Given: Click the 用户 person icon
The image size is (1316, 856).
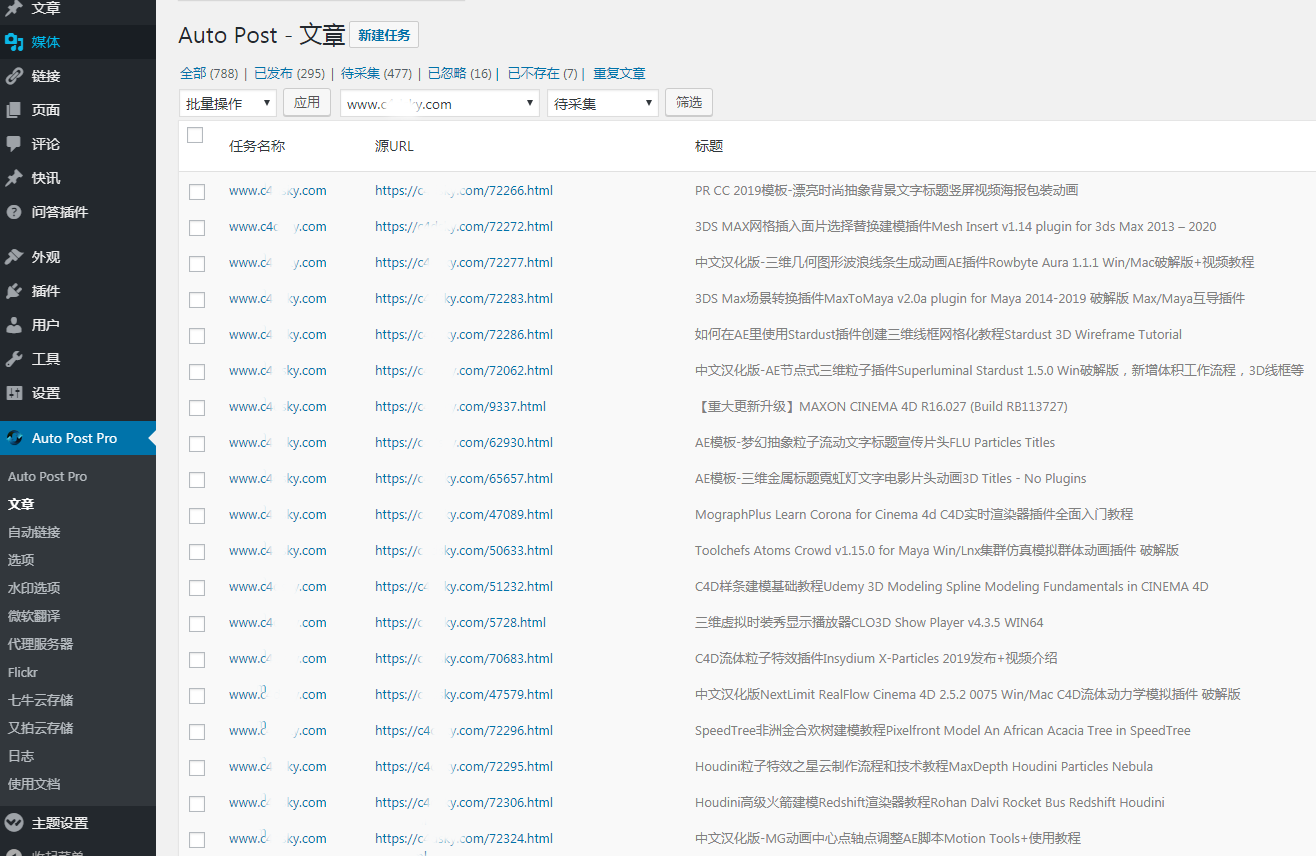Looking at the screenshot, I should pos(14,325).
